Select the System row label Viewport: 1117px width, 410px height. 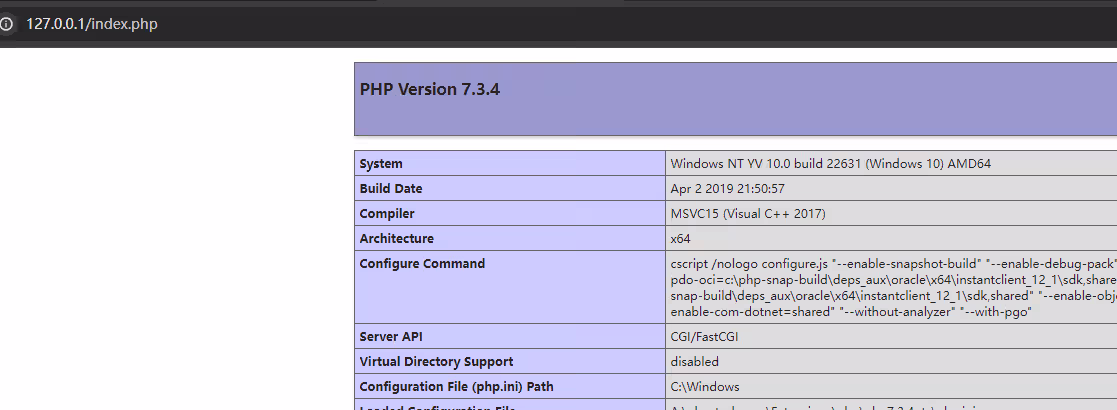click(x=381, y=164)
